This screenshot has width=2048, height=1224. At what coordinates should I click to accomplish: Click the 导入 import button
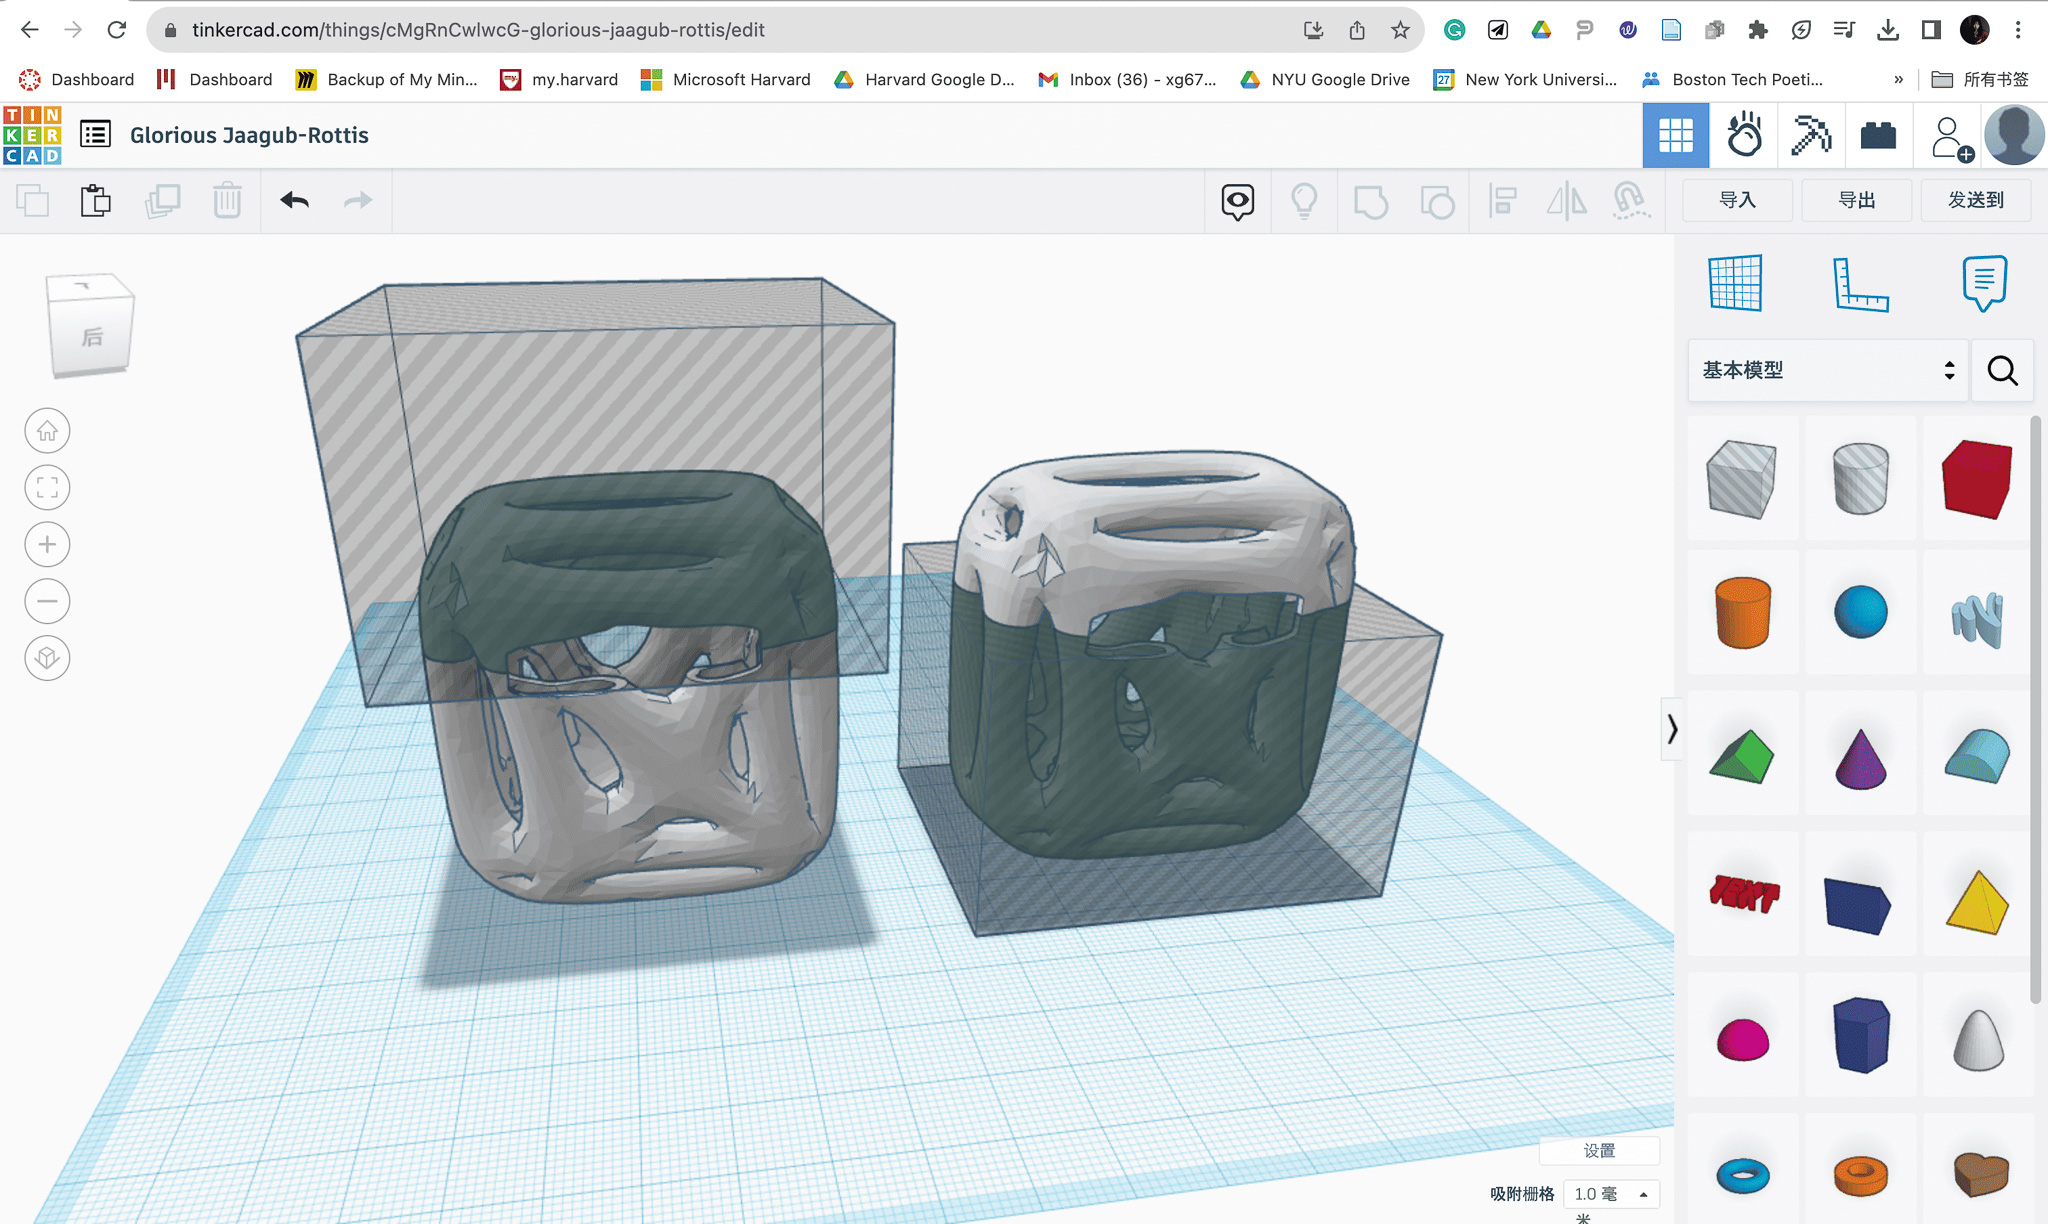(x=1738, y=200)
